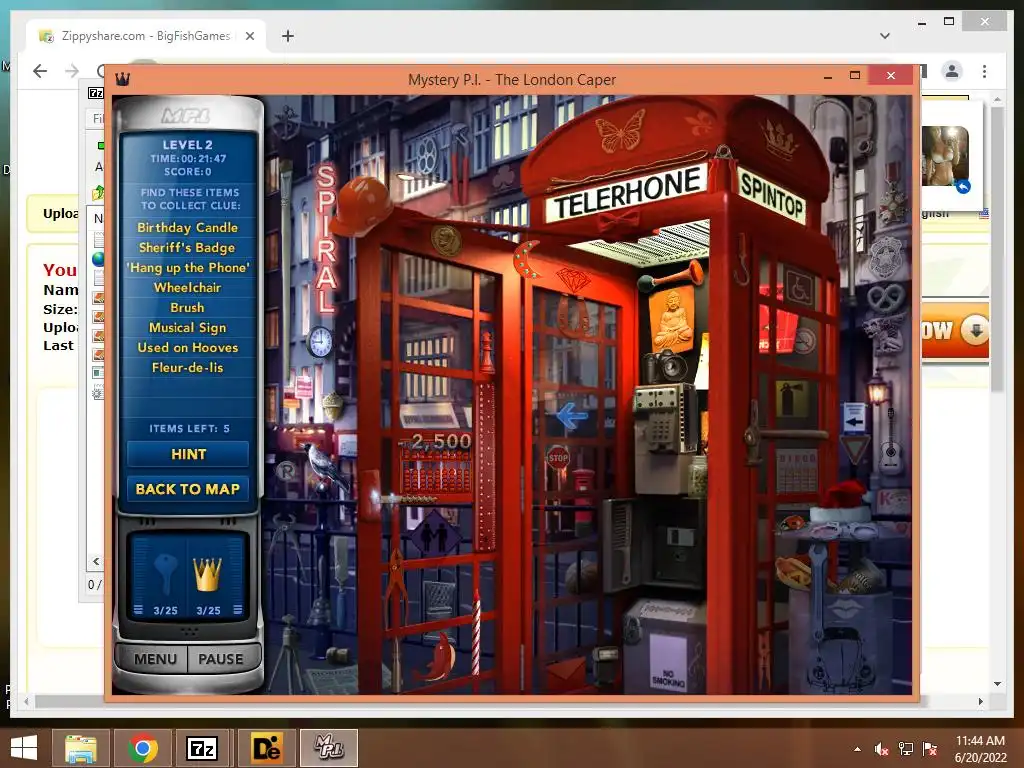Select the pocket watch clock on street
The height and width of the screenshot is (768, 1024).
pyautogui.click(x=320, y=340)
